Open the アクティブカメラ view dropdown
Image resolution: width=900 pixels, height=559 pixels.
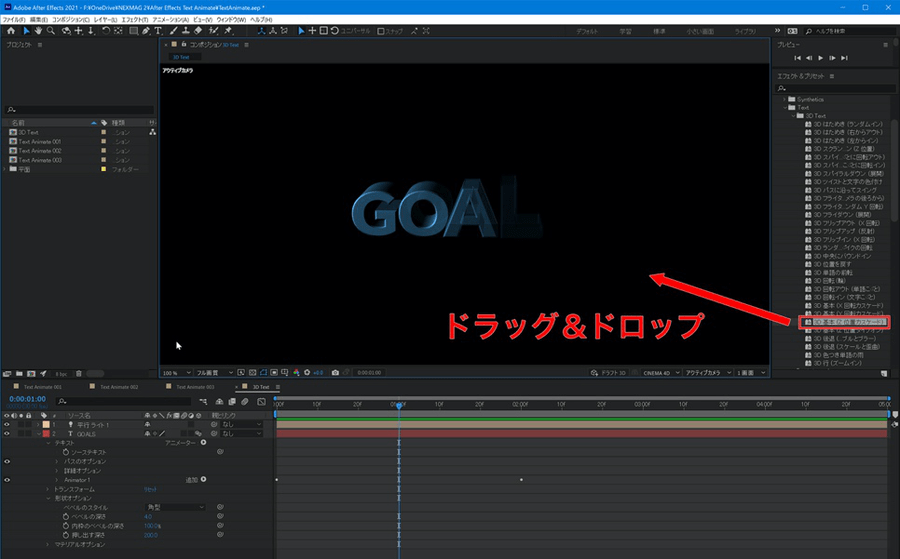708,373
